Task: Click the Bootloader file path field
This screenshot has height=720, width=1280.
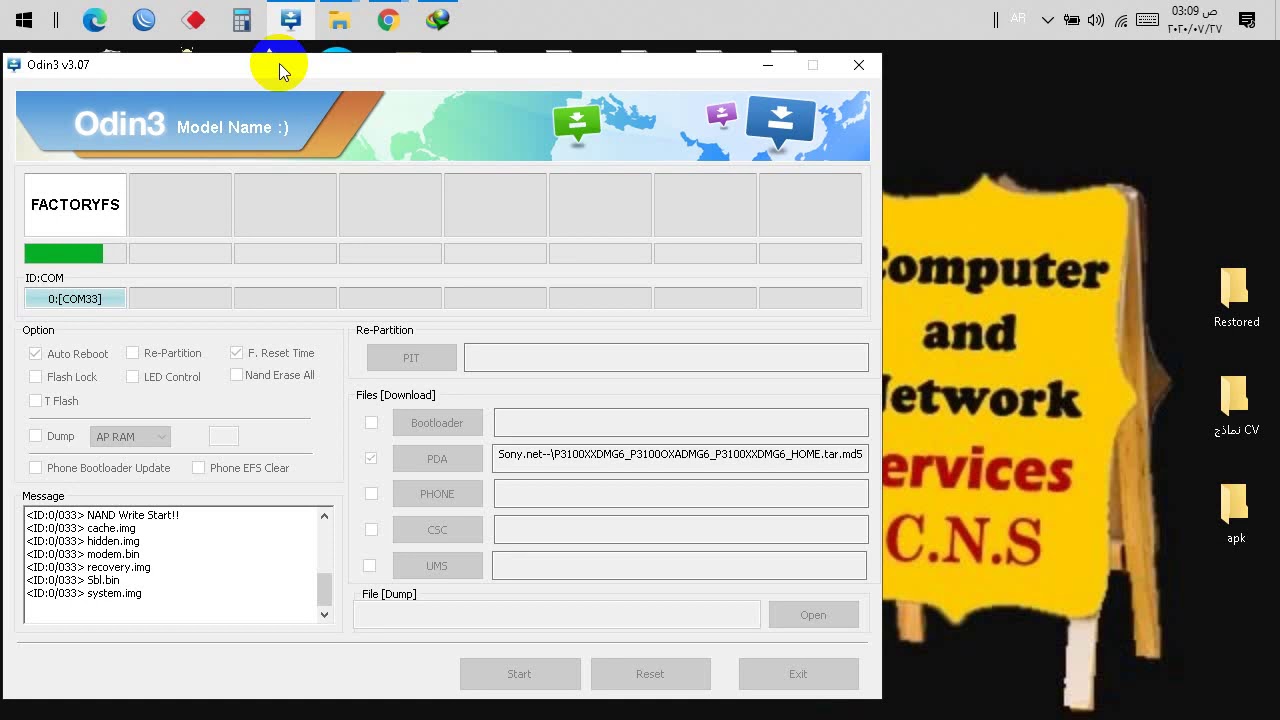Action: pyautogui.click(x=681, y=423)
